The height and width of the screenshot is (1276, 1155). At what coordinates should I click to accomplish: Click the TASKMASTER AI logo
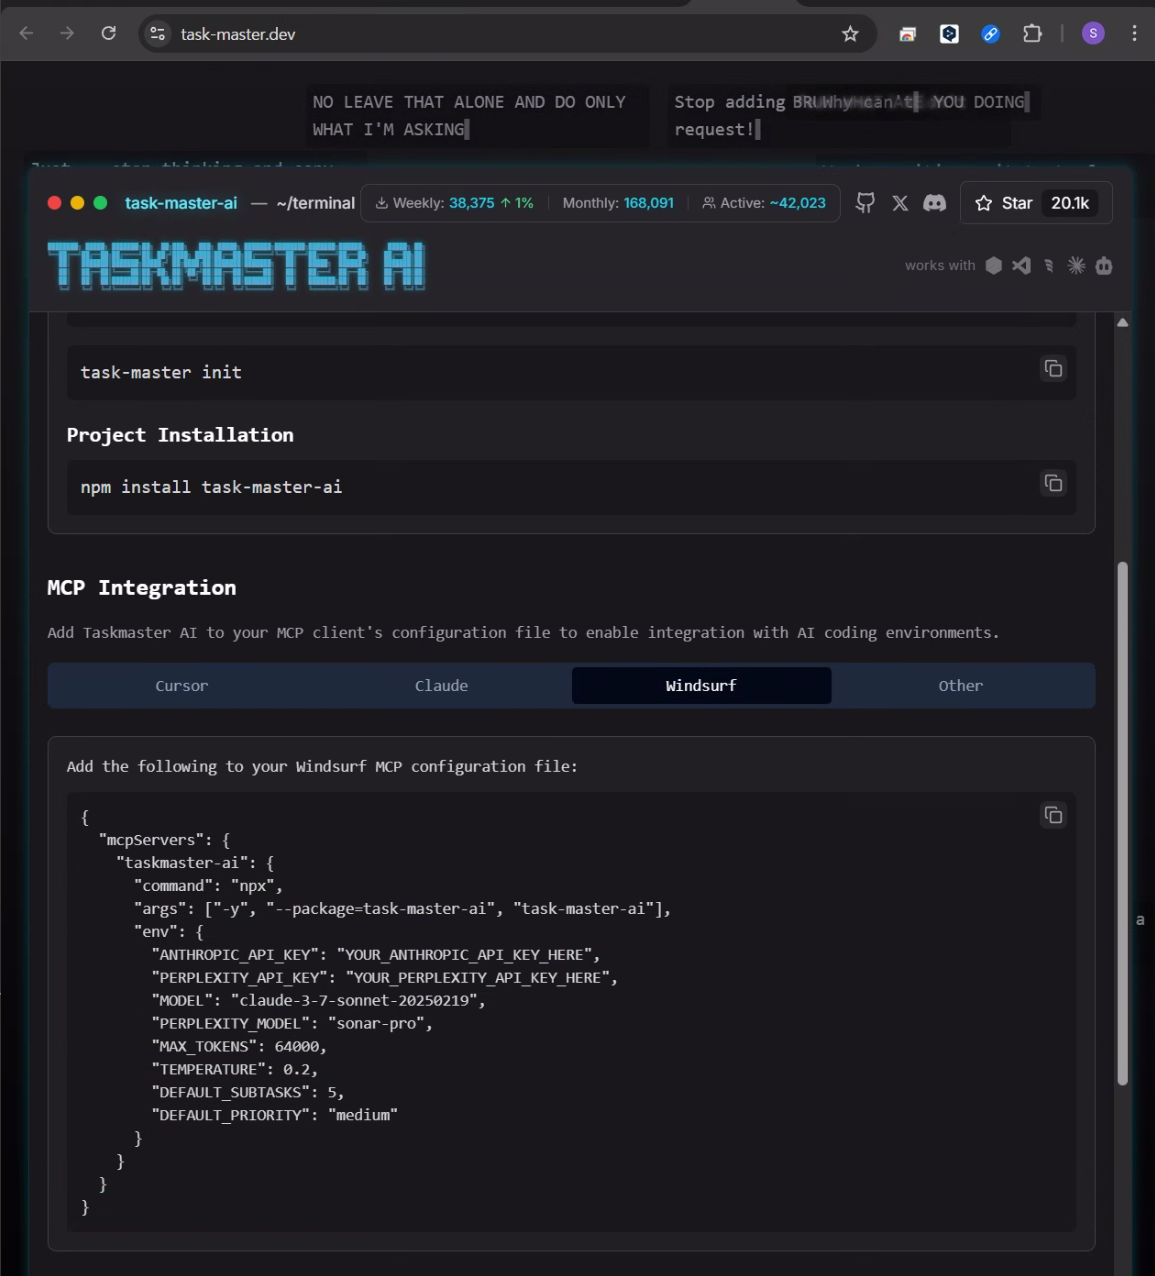point(237,266)
